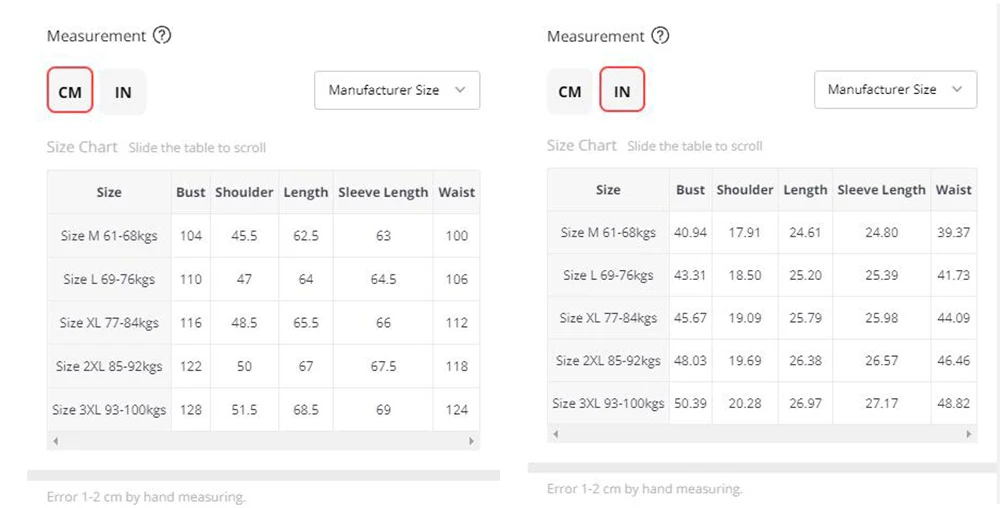
Task: Click the help icon beside left Measurement
Action: 162,36
